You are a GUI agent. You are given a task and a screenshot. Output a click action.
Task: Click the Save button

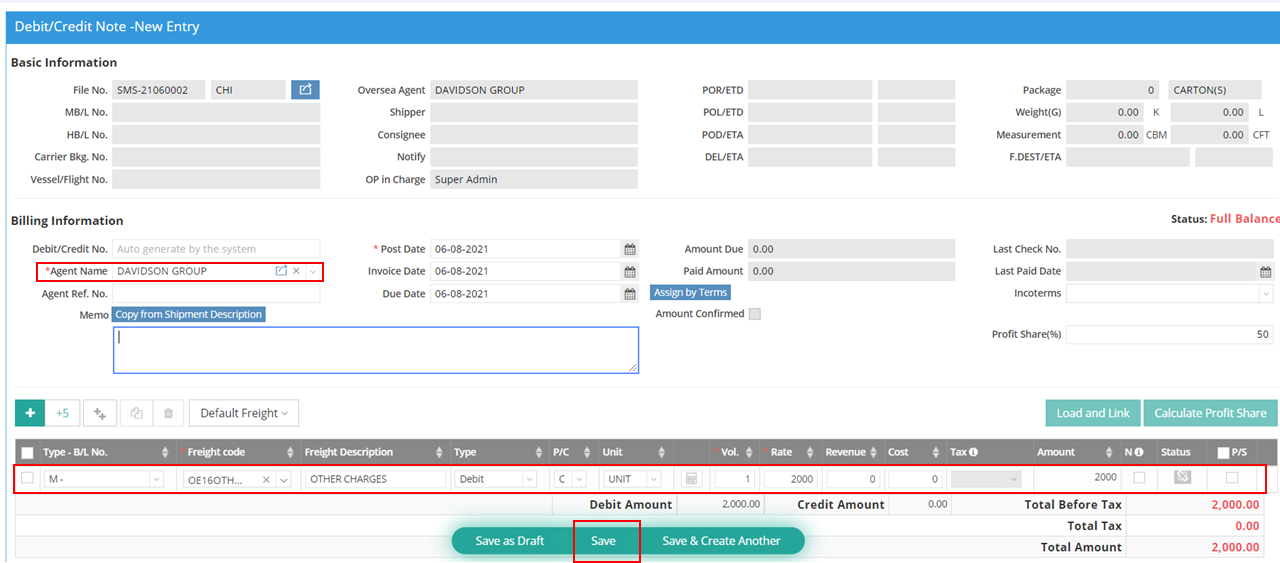pos(603,541)
